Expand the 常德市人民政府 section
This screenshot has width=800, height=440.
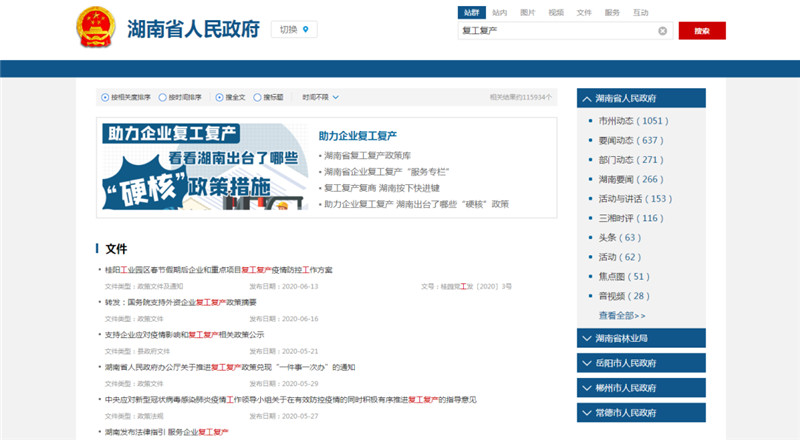point(641,412)
